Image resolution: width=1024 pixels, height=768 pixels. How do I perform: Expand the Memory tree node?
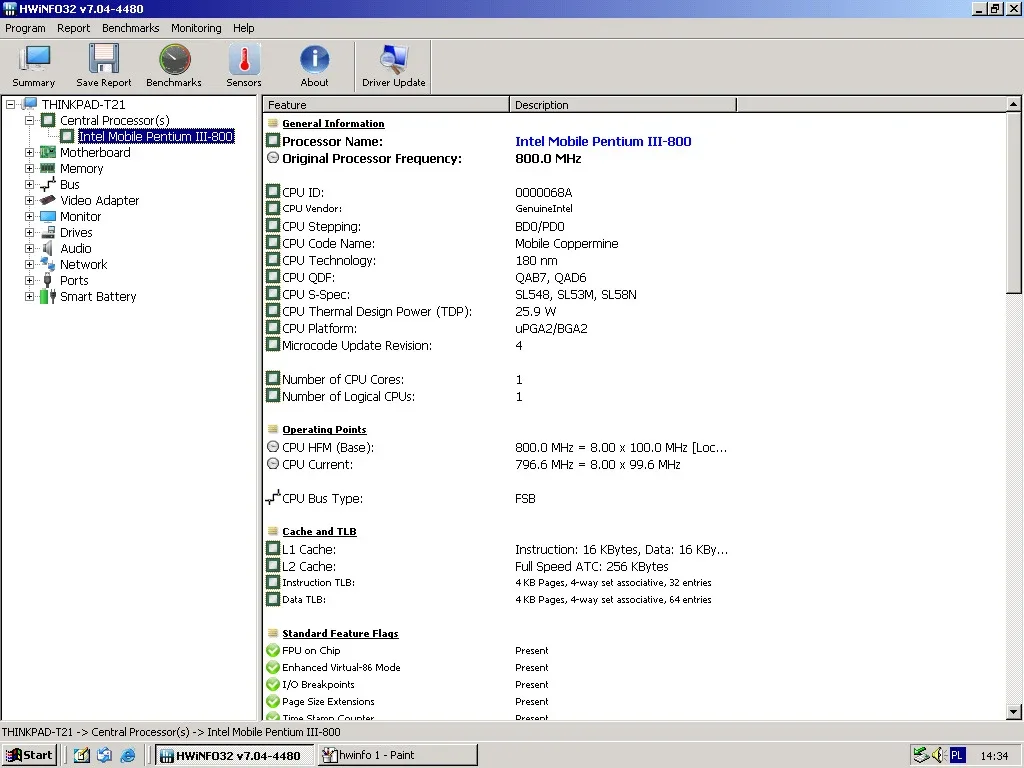pyautogui.click(x=29, y=168)
